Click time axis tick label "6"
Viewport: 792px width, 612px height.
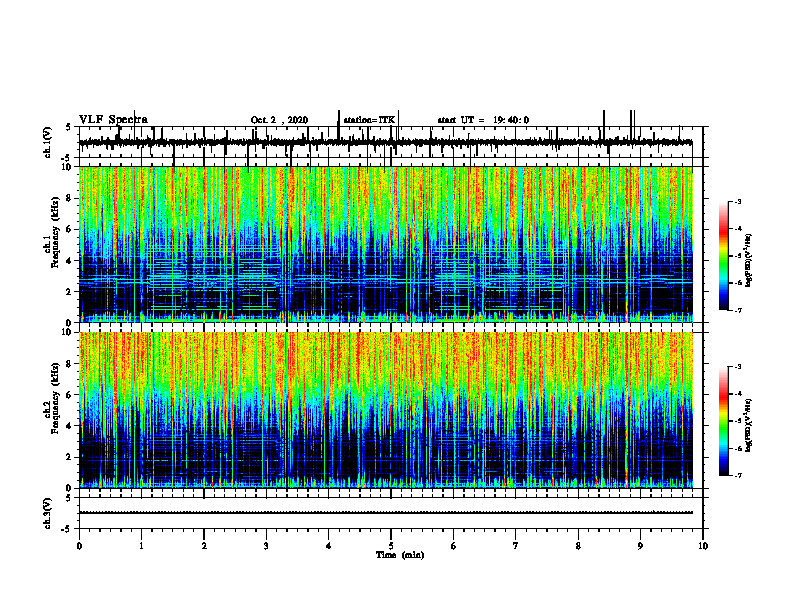[x=454, y=546]
